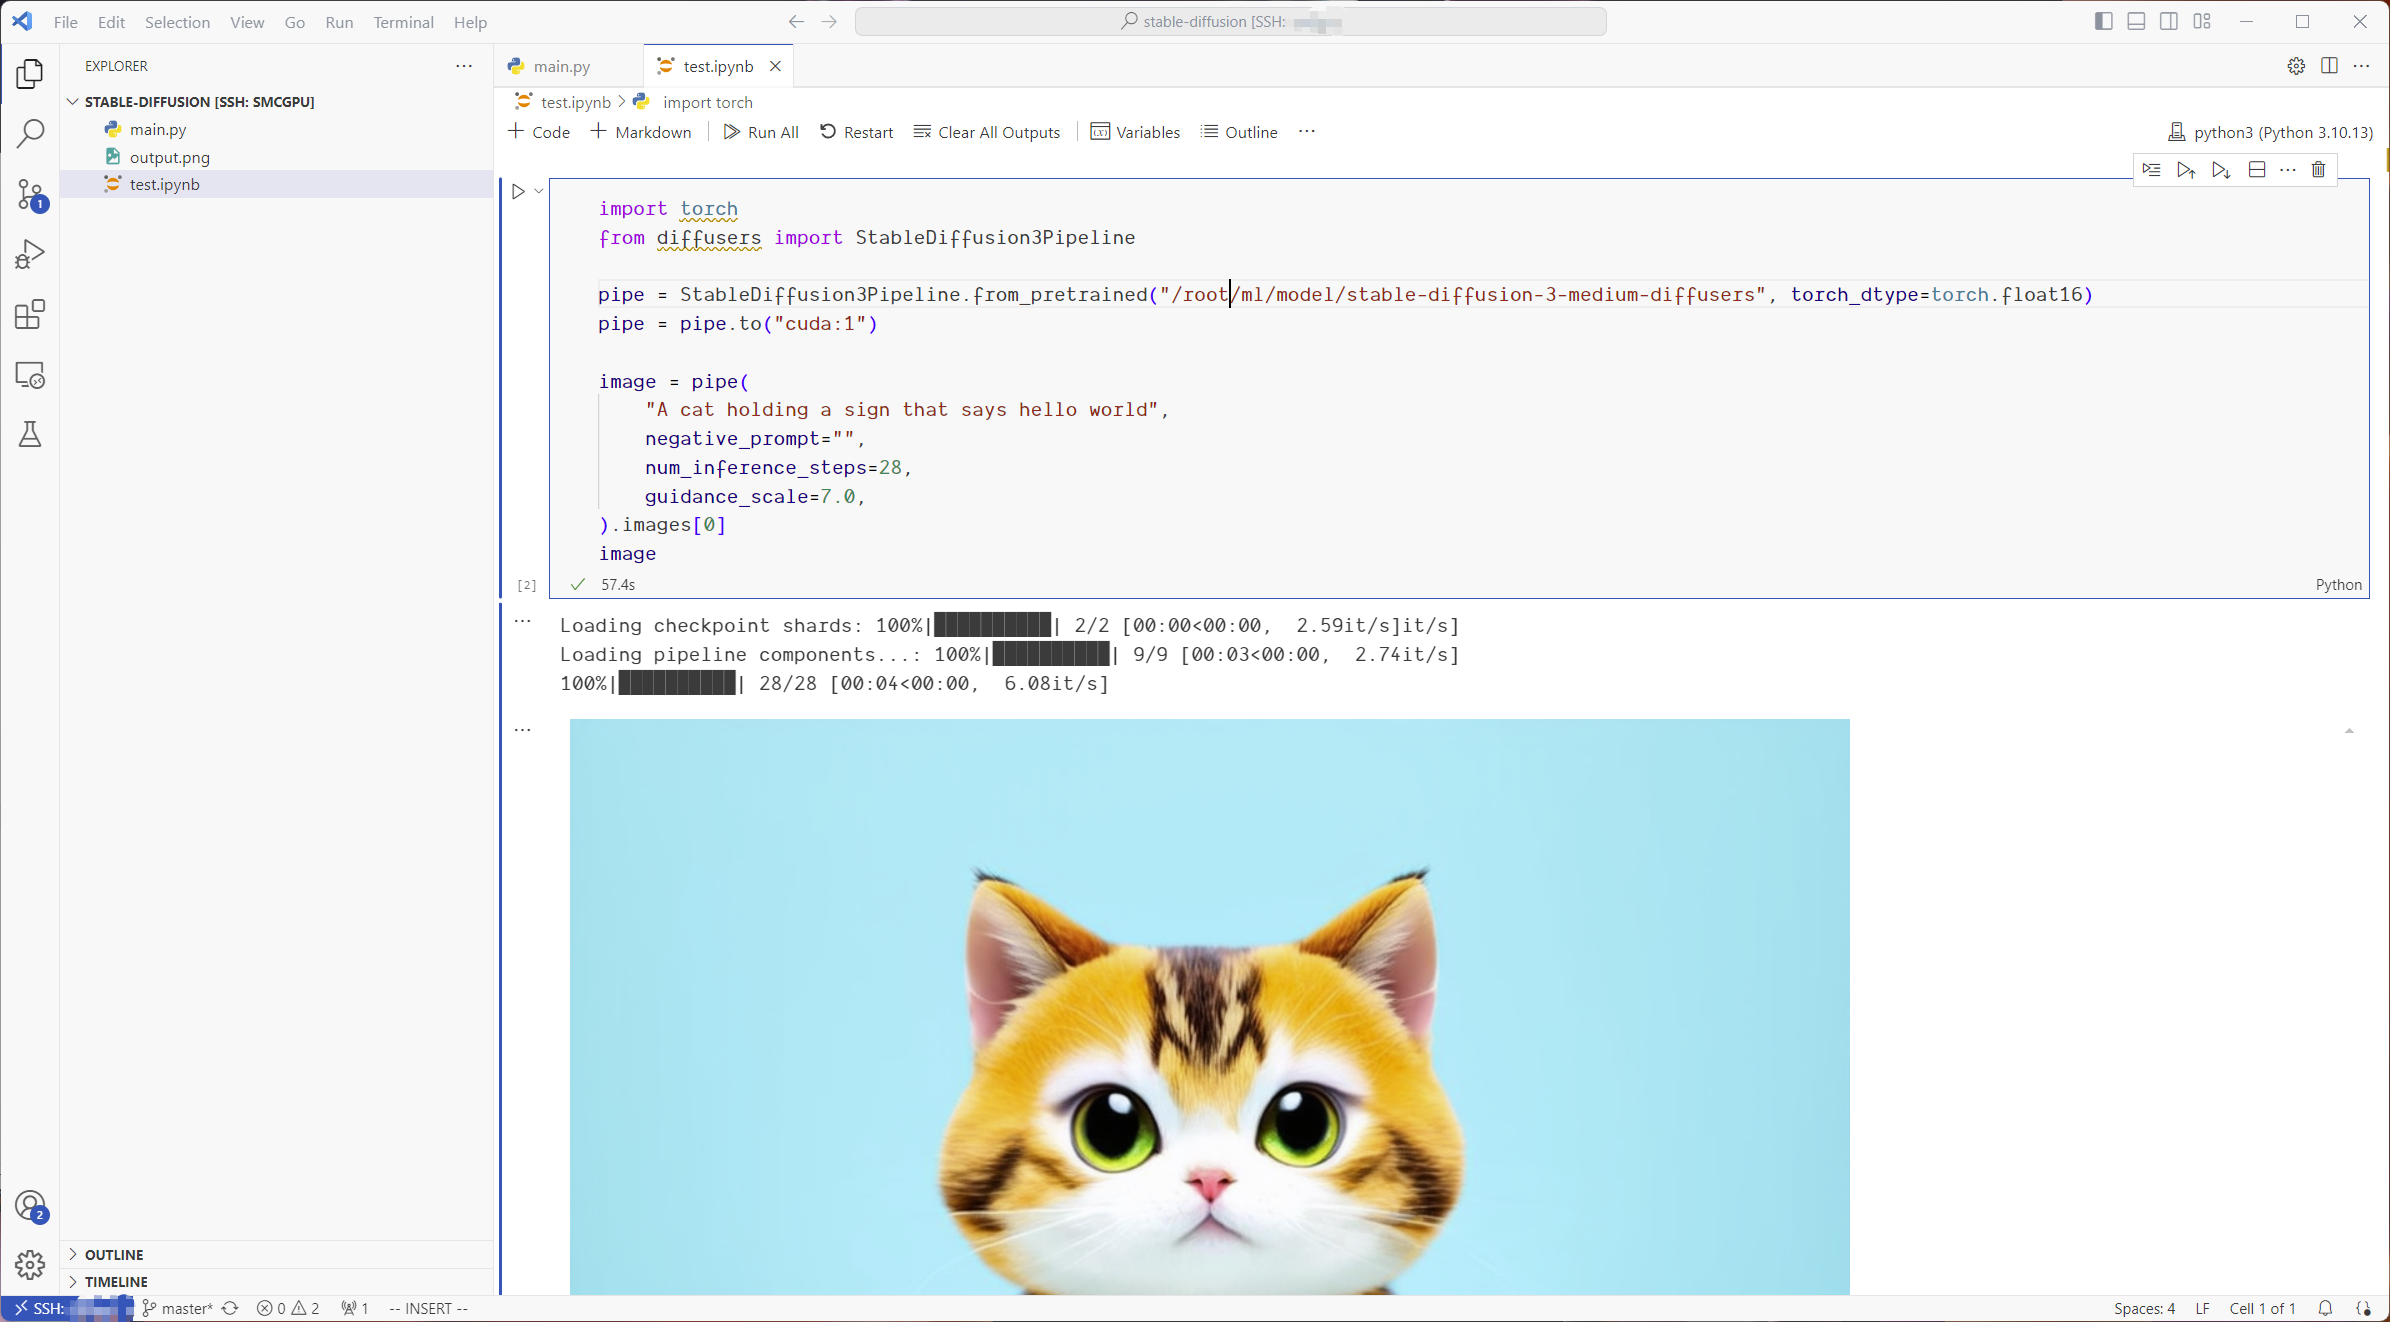Toggle the secondary side bar layout
Viewport: 2390px width, 1322px height.
[x=2169, y=21]
